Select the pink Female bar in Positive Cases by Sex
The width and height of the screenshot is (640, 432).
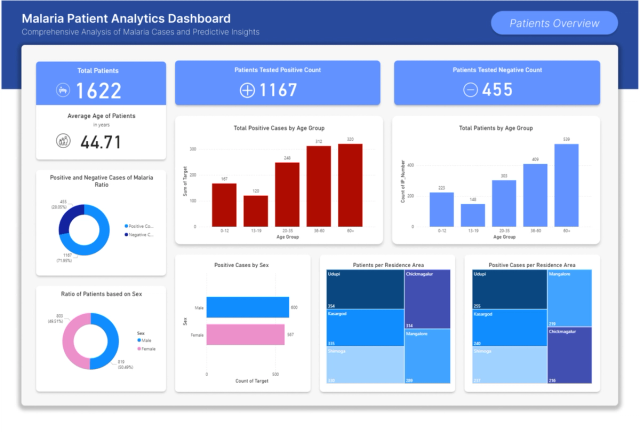click(245, 334)
